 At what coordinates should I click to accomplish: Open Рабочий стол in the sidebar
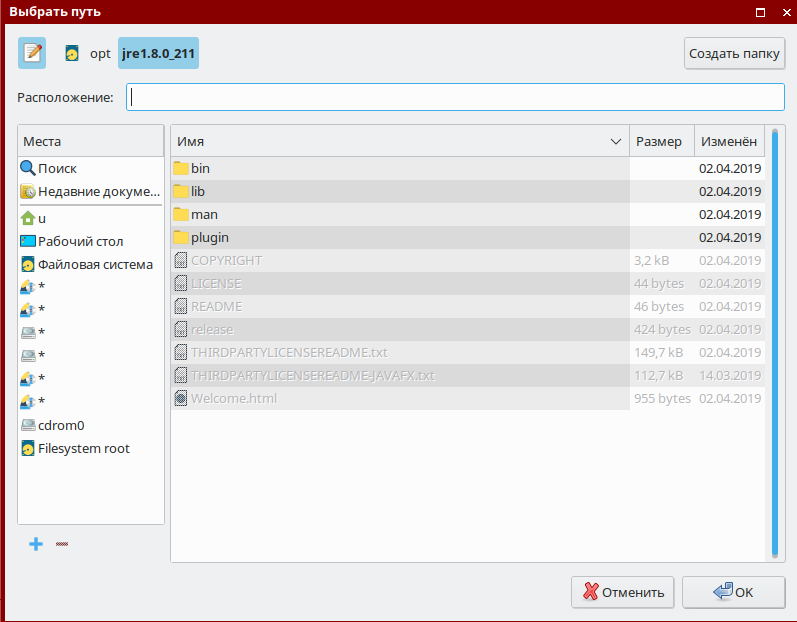pos(80,241)
